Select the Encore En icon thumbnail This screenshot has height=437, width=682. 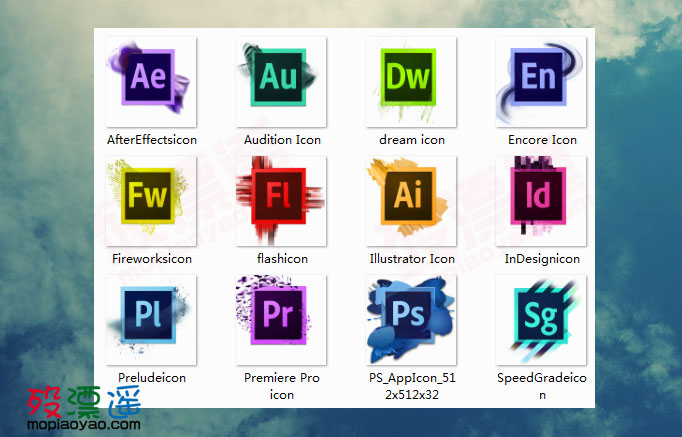[x=541, y=82]
